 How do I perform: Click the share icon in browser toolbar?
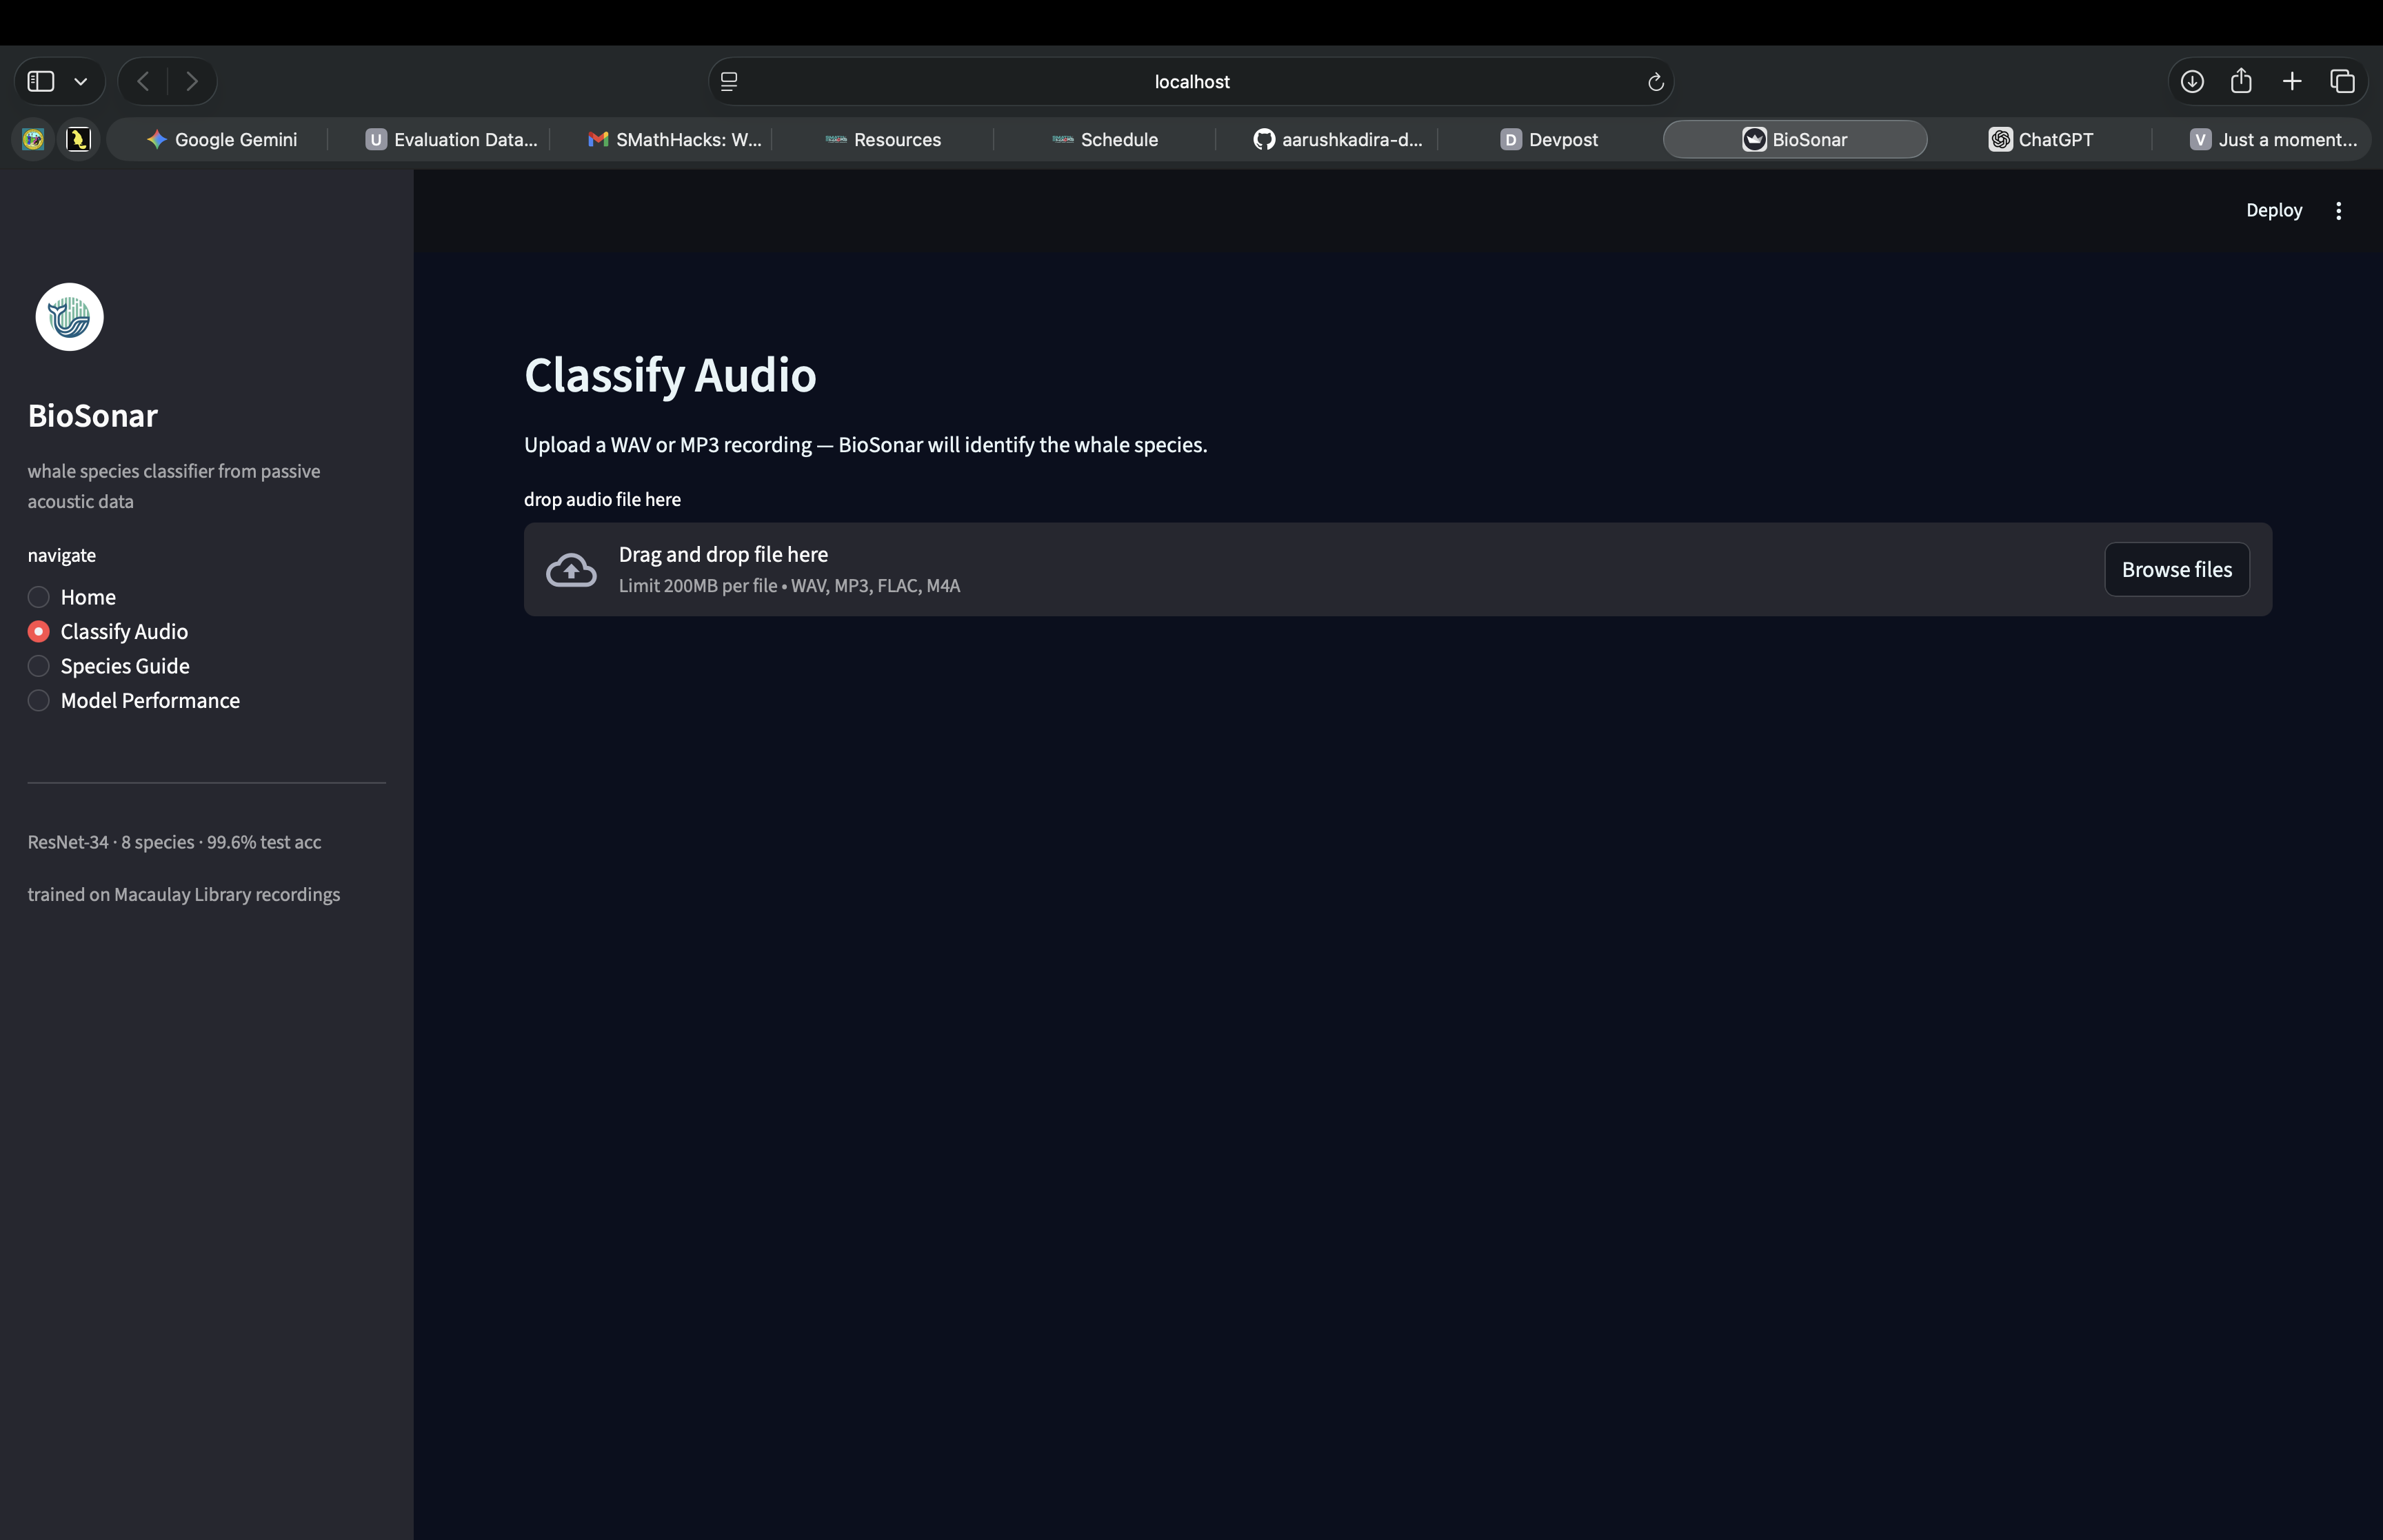(2241, 82)
